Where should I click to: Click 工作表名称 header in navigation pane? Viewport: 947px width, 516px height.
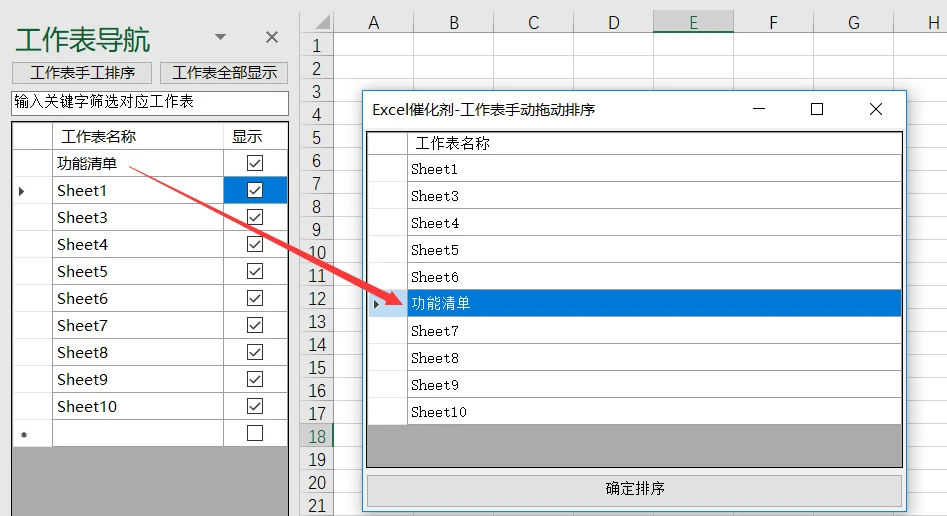pyautogui.click(x=138, y=137)
